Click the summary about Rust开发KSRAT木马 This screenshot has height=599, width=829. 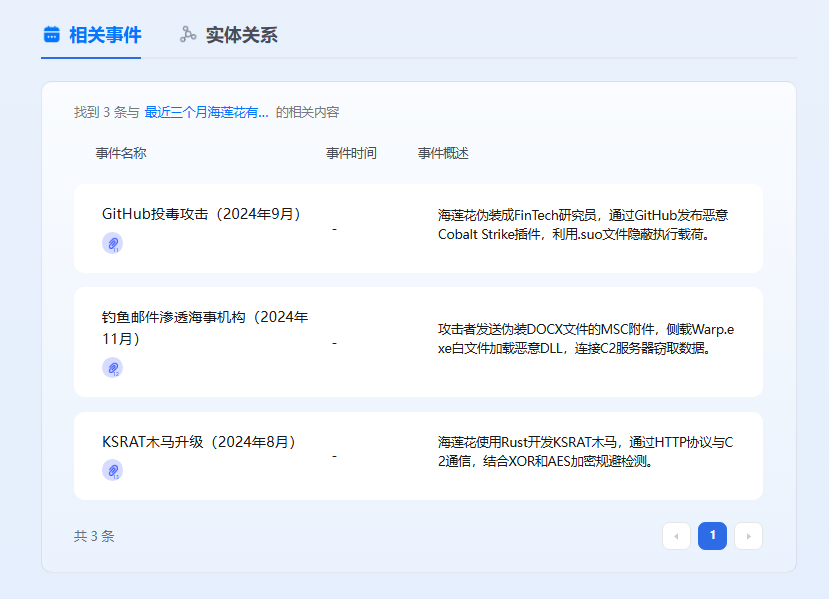585,451
